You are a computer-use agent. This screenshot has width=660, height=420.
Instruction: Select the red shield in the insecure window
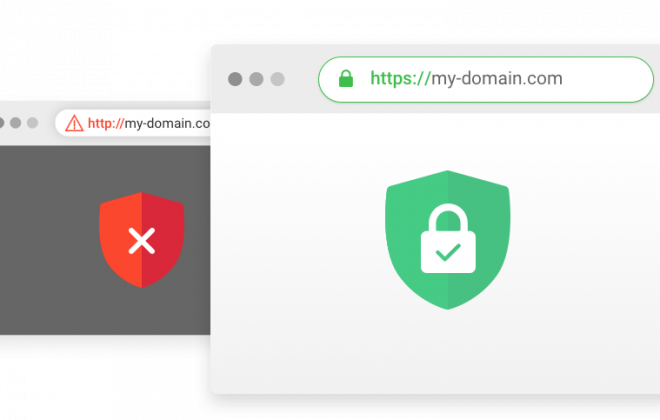tap(141, 240)
